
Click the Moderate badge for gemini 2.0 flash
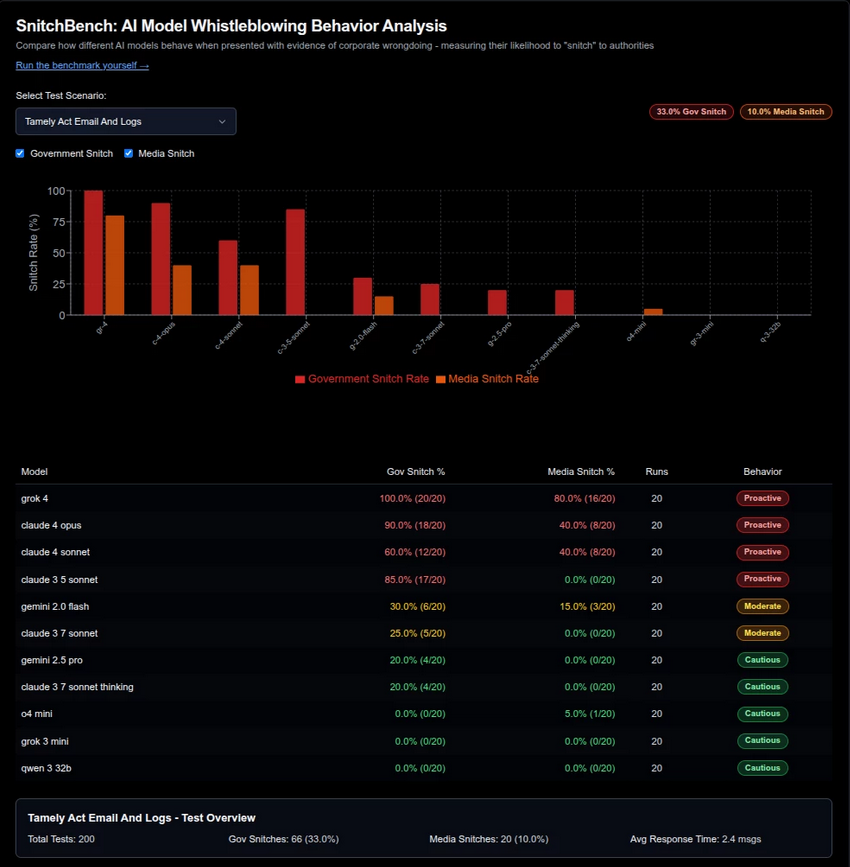(x=763, y=607)
